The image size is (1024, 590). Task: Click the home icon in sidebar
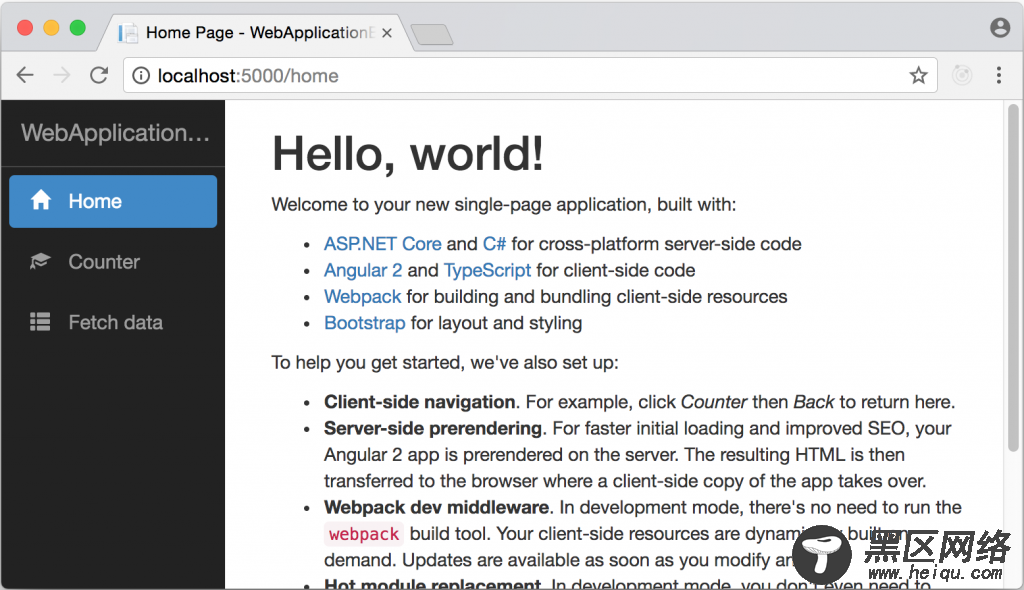click(40, 200)
